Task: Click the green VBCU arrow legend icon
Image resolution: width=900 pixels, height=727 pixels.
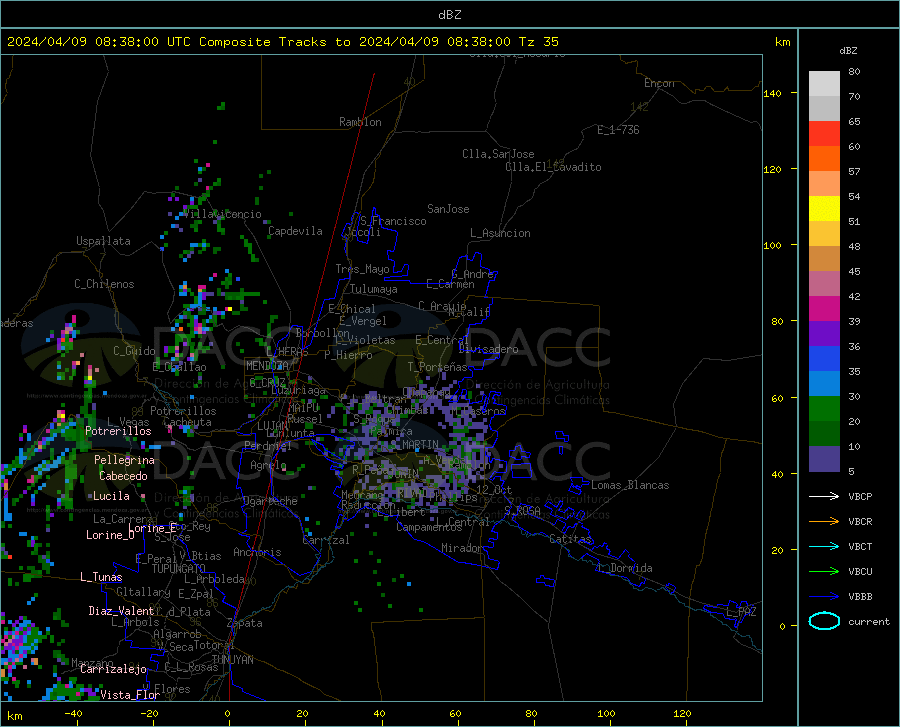Action: pyautogui.click(x=824, y=572)
